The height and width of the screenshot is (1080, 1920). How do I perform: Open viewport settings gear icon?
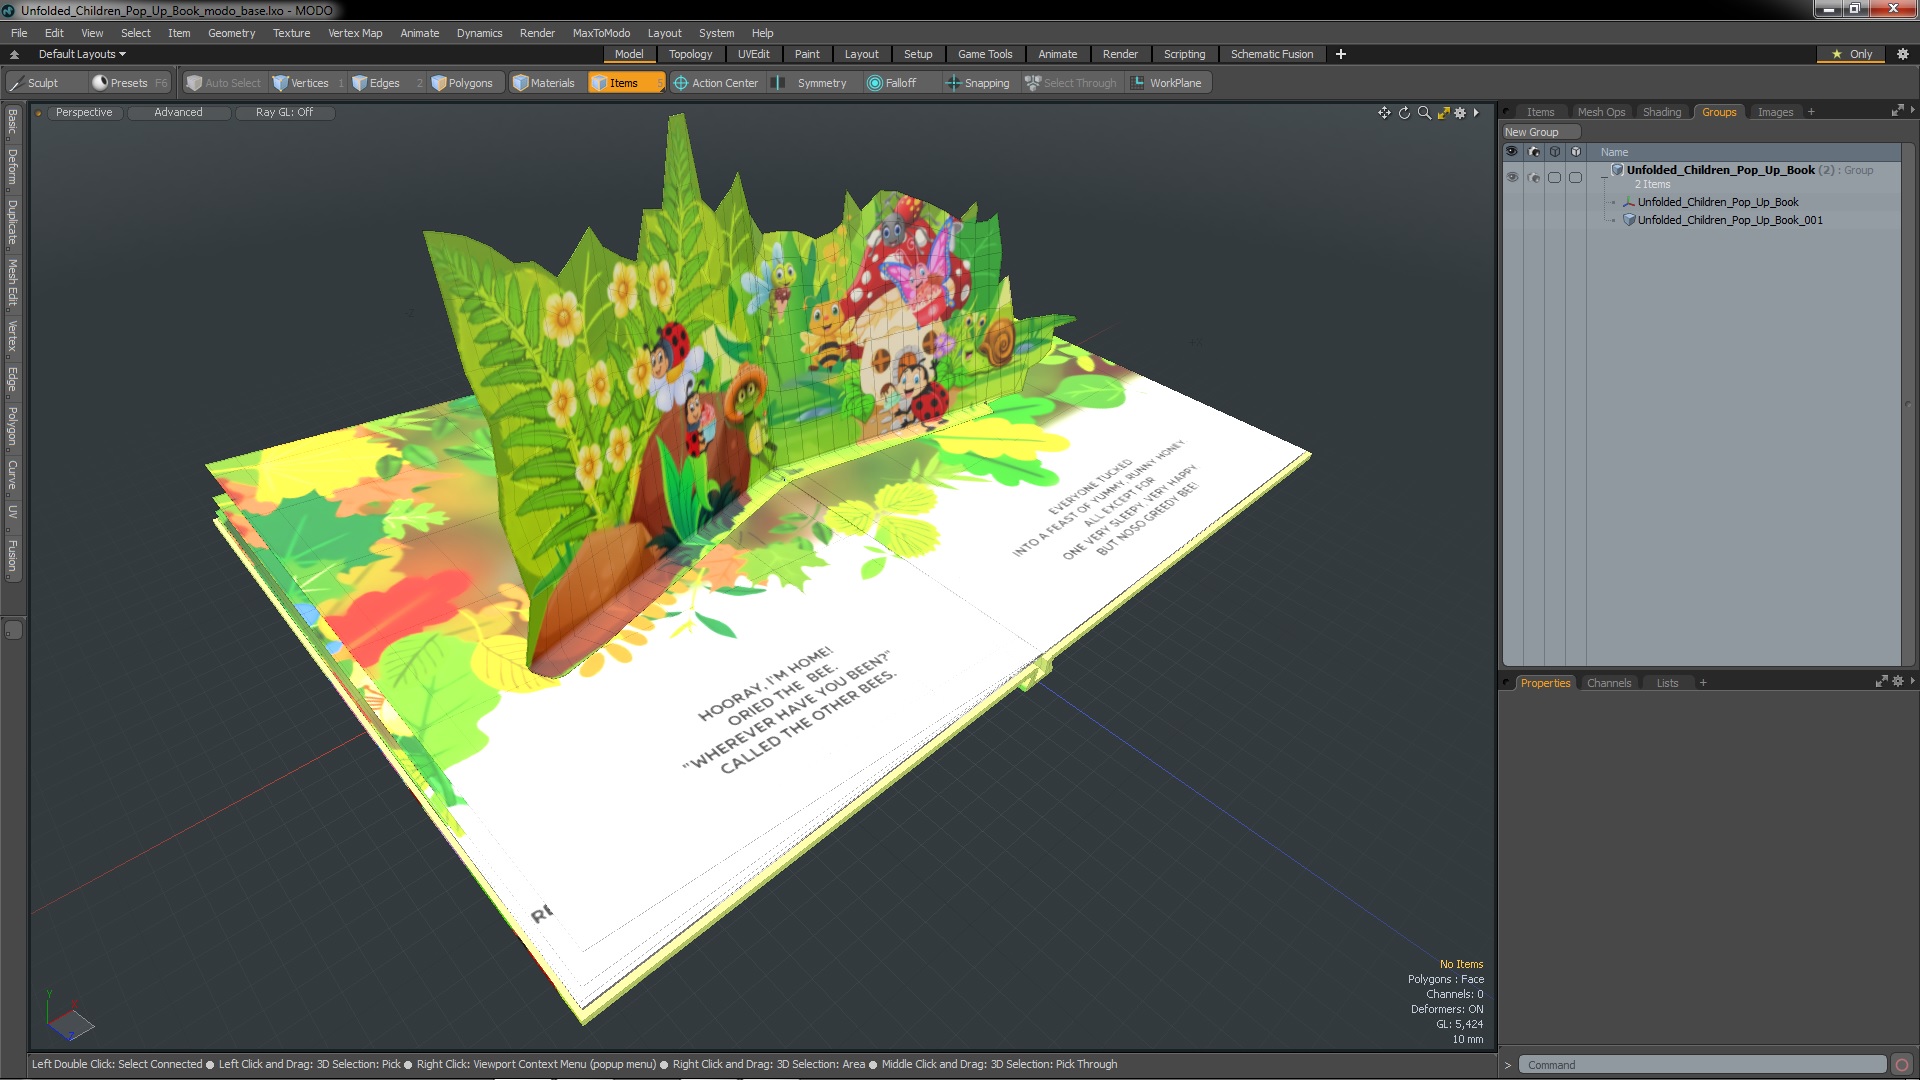[1460, 112]
